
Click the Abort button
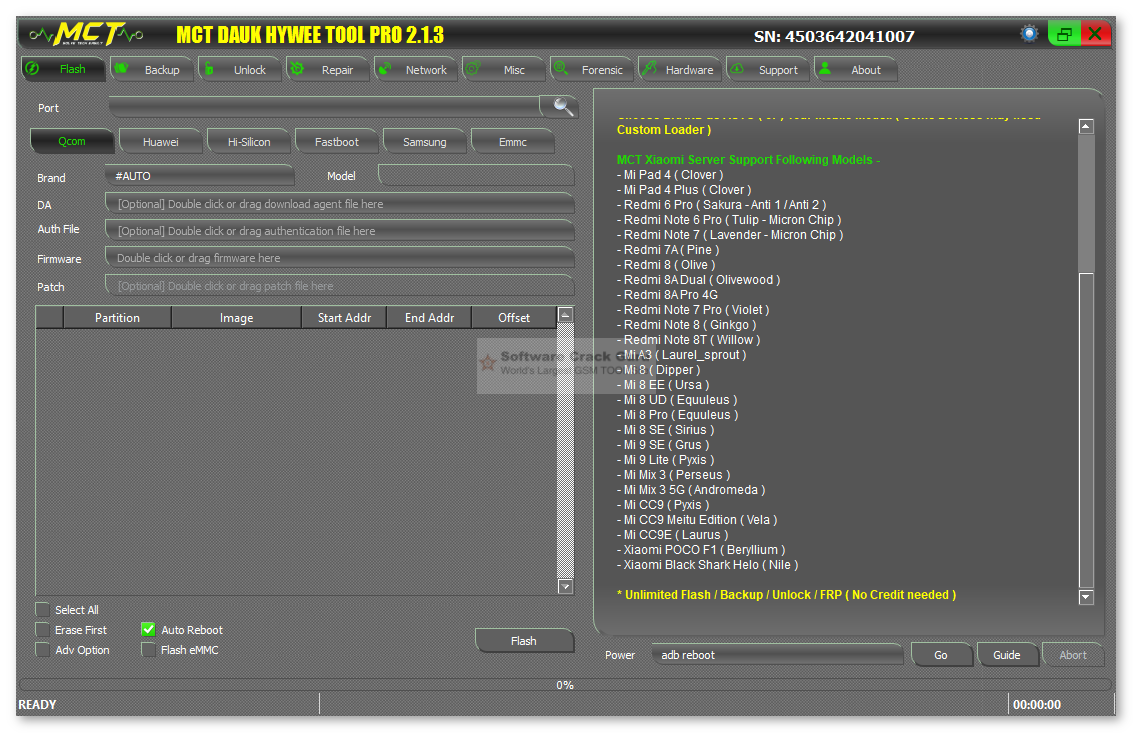coord(1073,655)
